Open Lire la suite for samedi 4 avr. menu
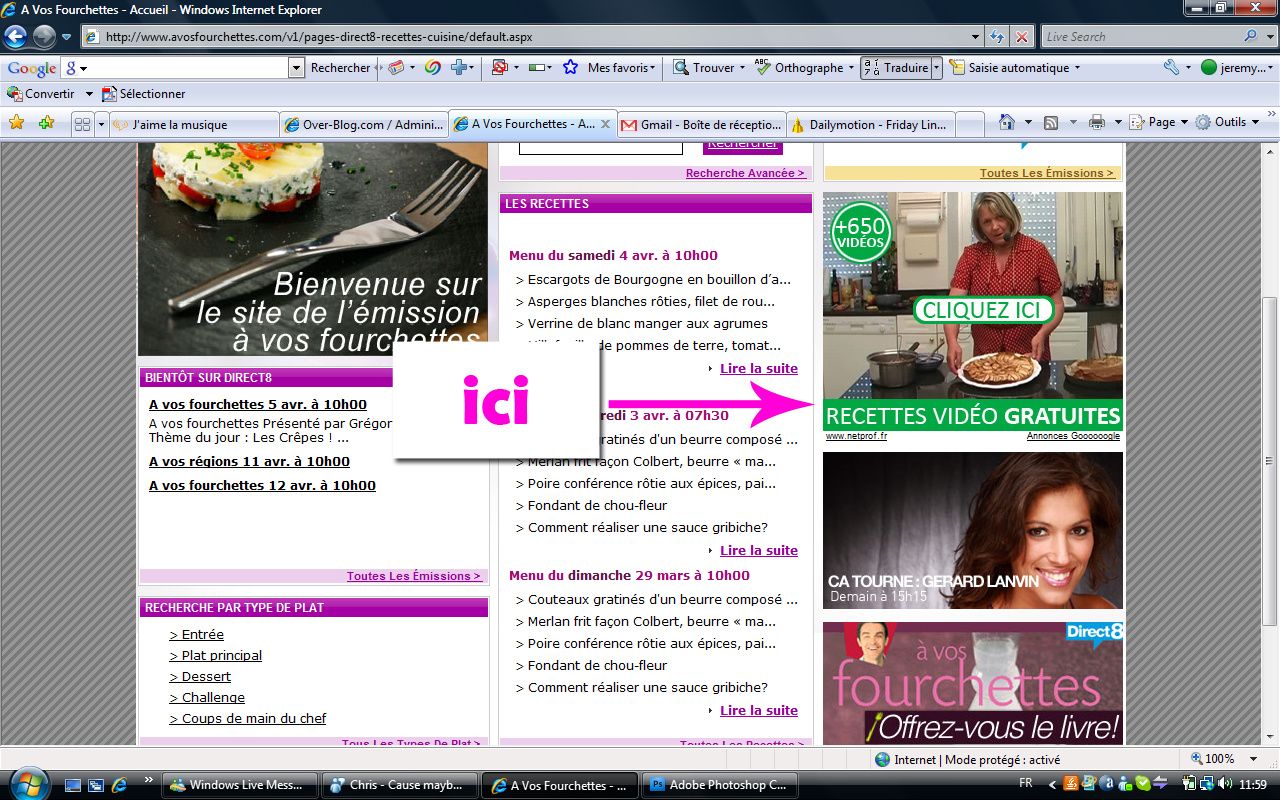Screen dimensions: 1280x800 coord(759,368)
